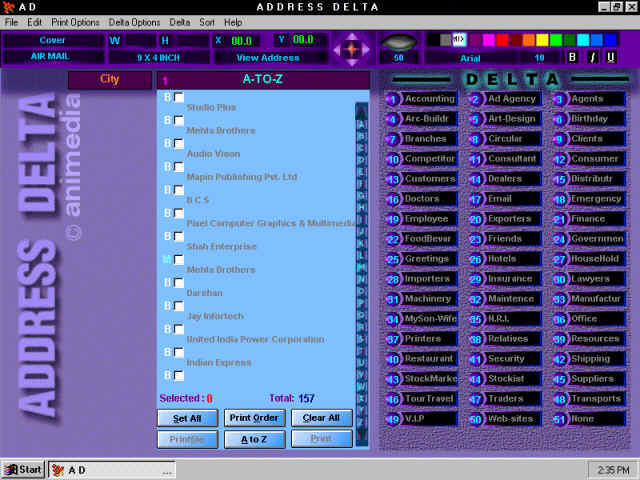Toggle the Underline U icon
Viewport: 640px width, 480px height.
[611, 57]
